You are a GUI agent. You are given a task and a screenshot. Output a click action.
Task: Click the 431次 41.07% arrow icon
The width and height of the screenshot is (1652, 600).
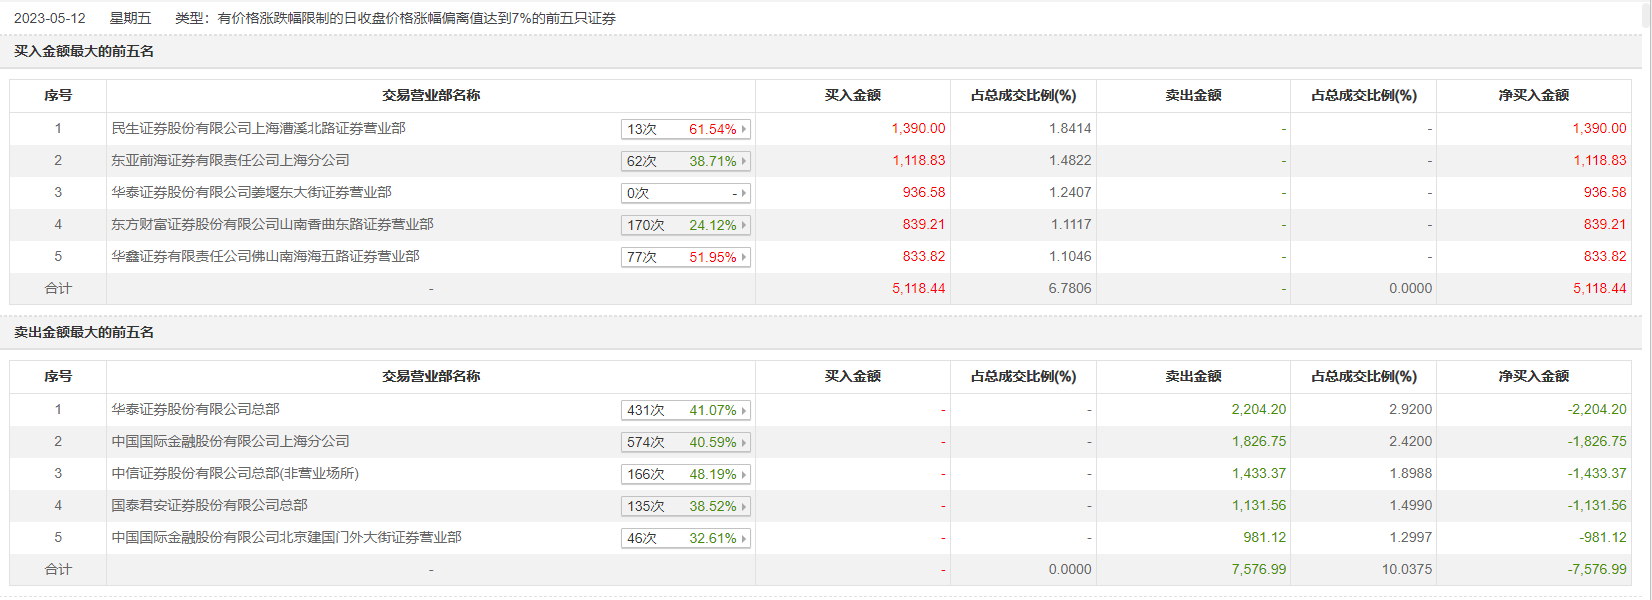744,411
